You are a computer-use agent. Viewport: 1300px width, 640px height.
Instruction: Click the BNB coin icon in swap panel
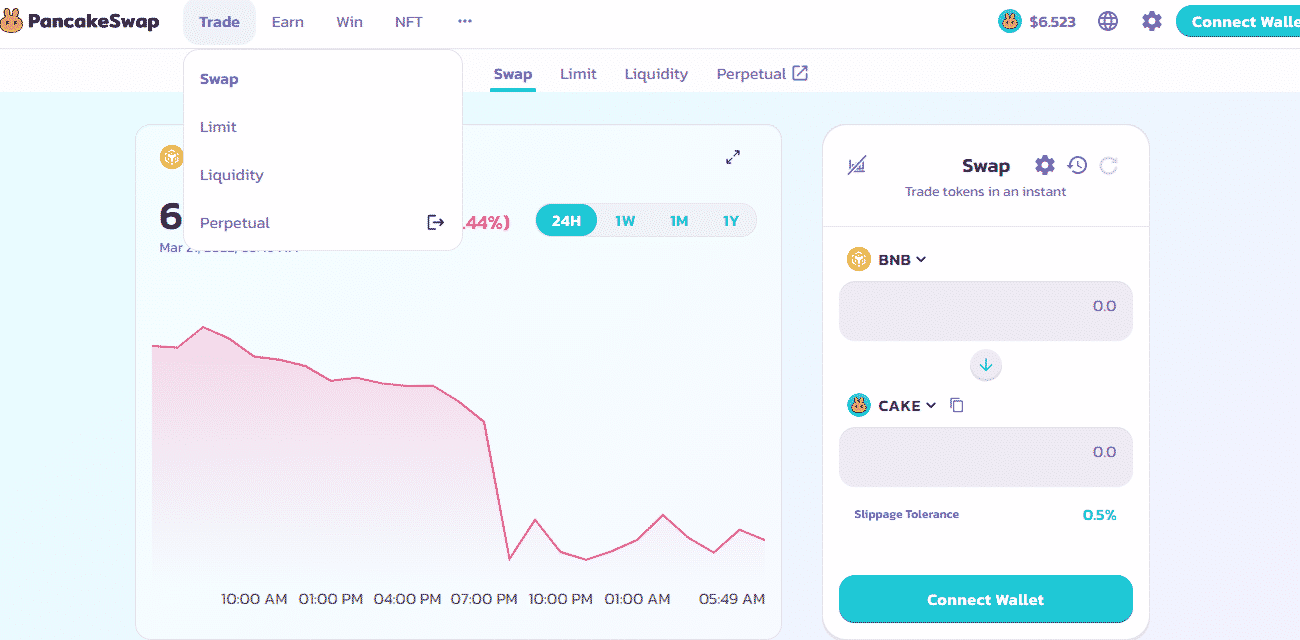point(859,260)
